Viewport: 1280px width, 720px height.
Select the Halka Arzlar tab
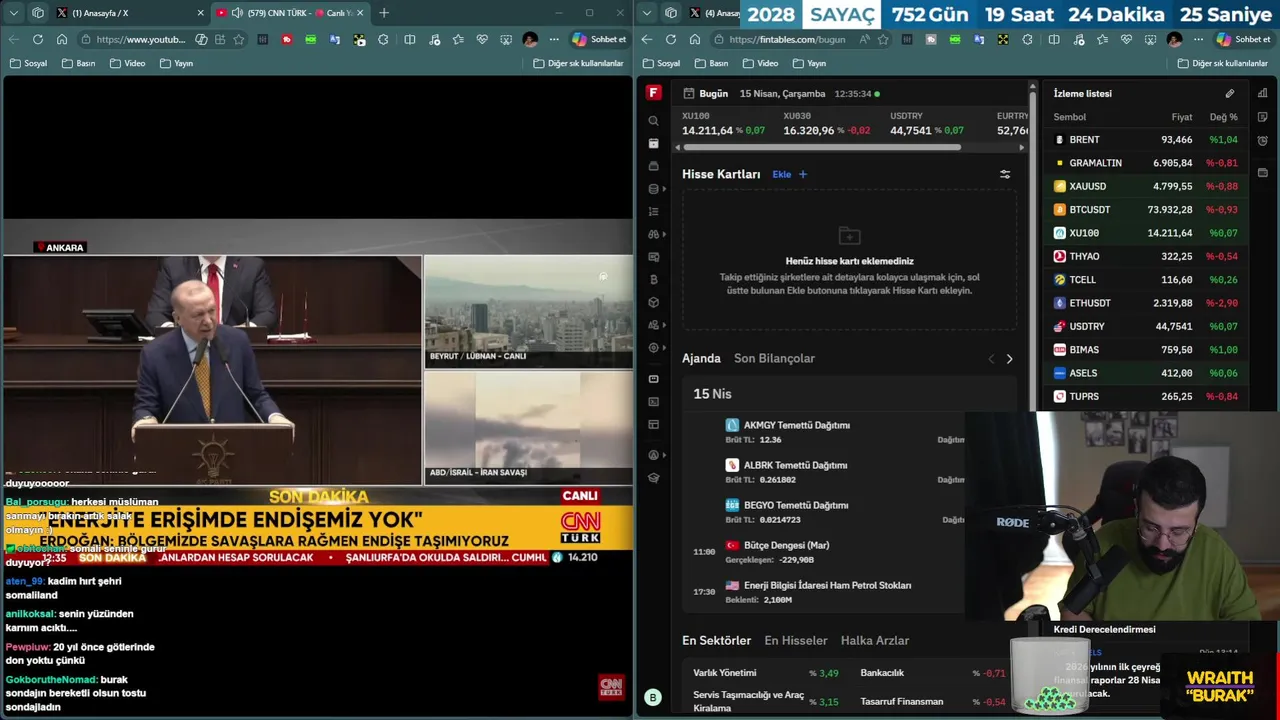tap(875, 640)
